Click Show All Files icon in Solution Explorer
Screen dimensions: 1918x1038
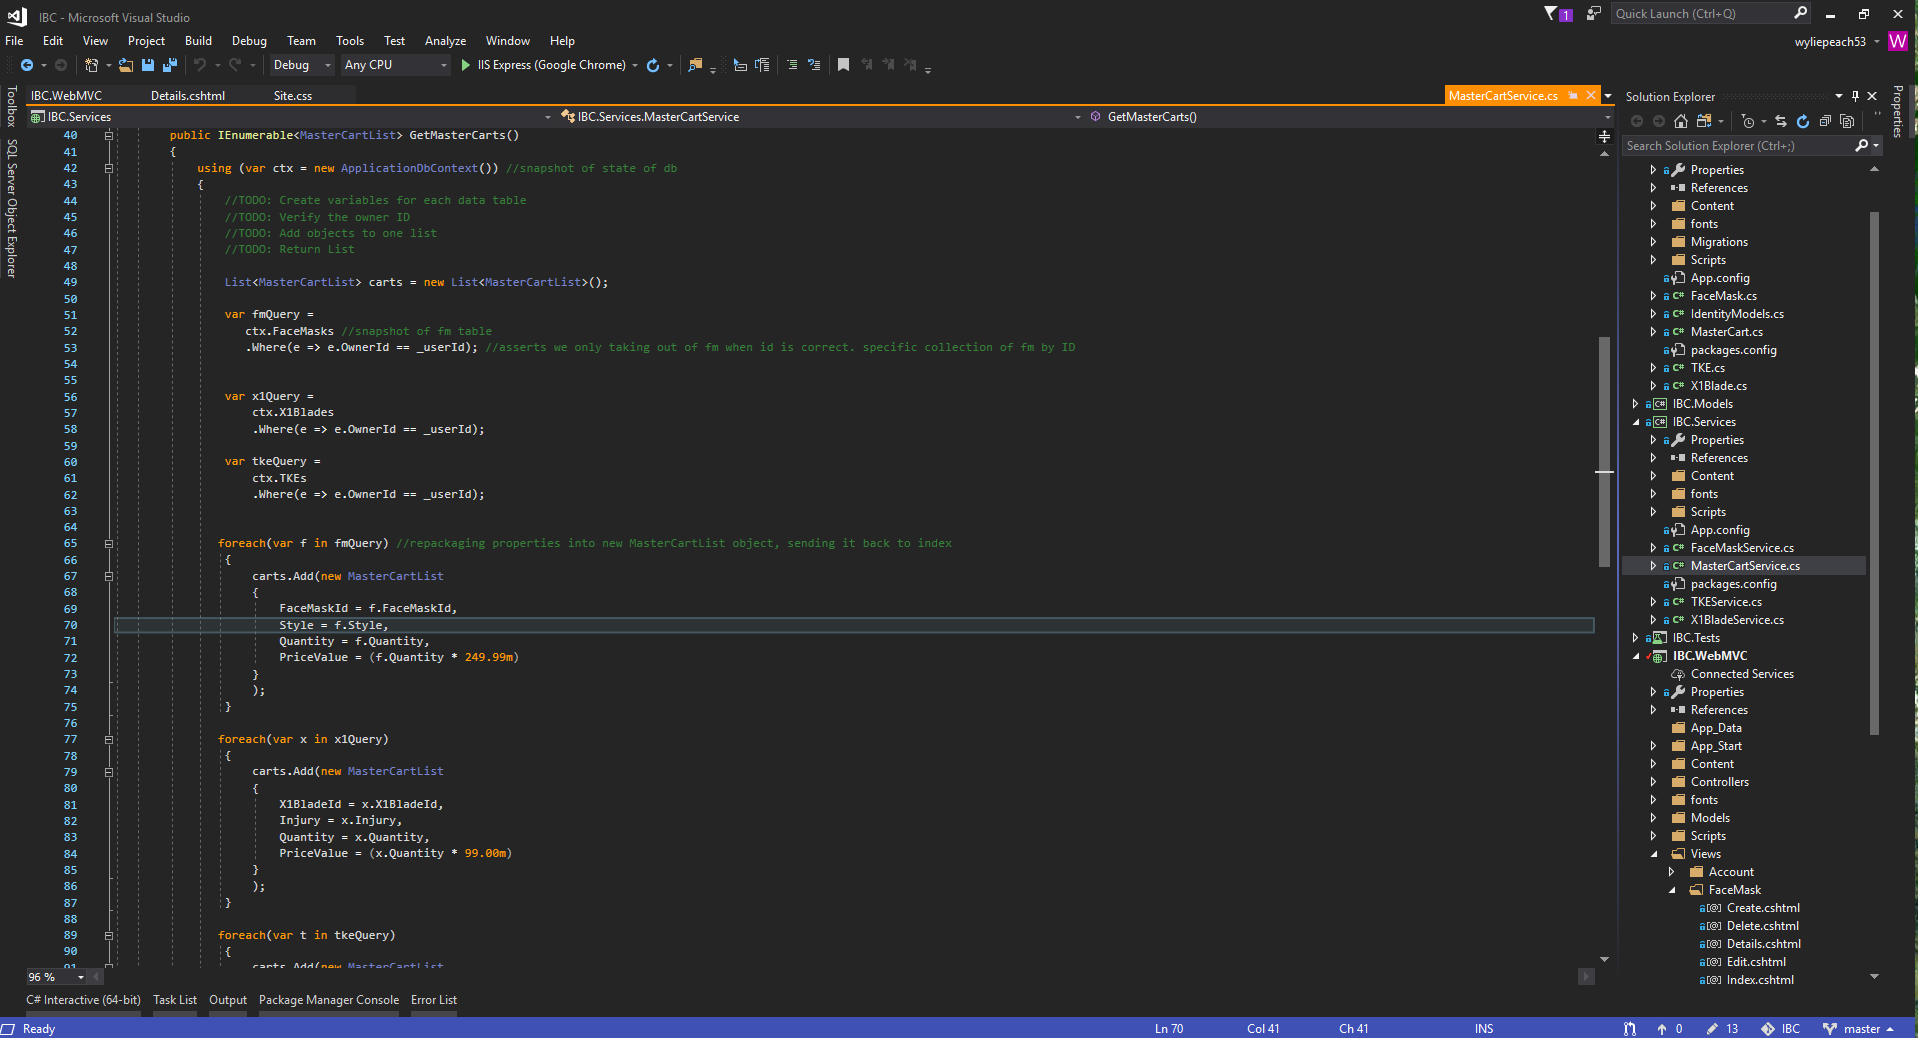(x=1847, y=121)
